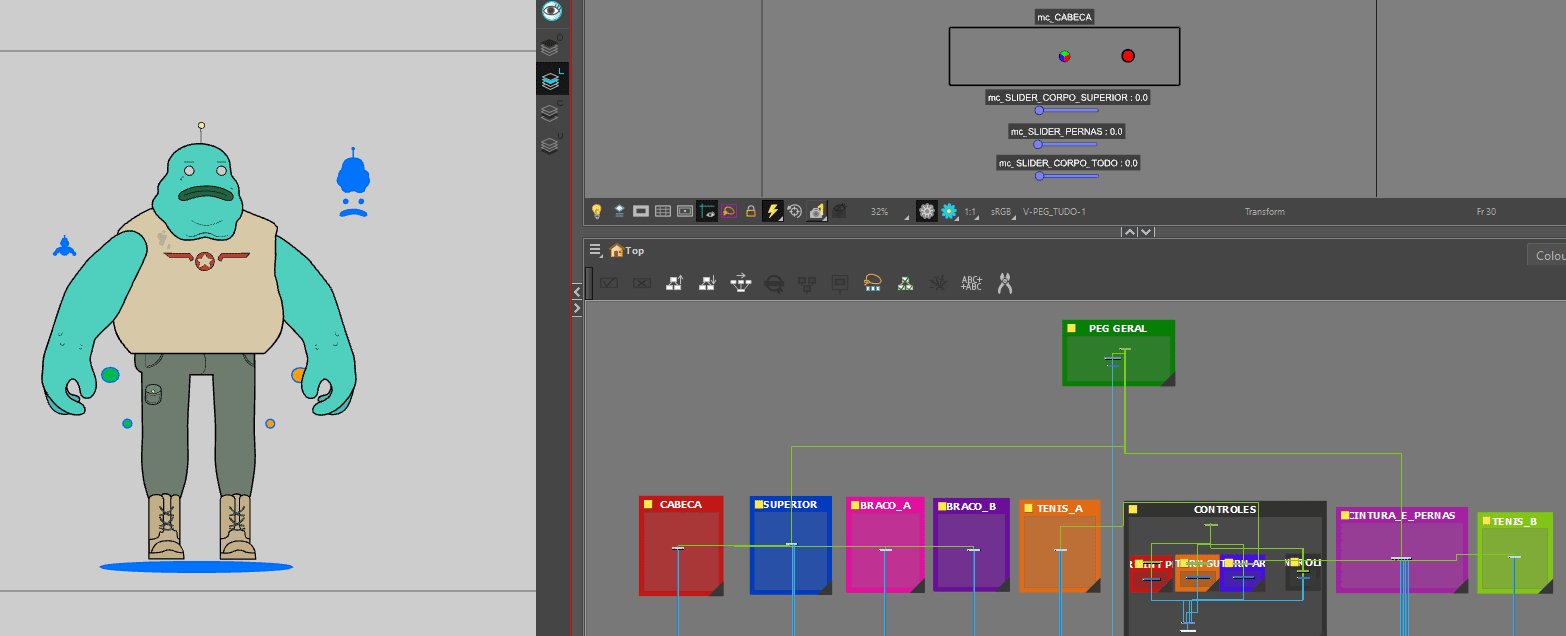Click the Navigate to Parent Group icon
Viewport: 1566px width, 636px height.
[674, 283]
